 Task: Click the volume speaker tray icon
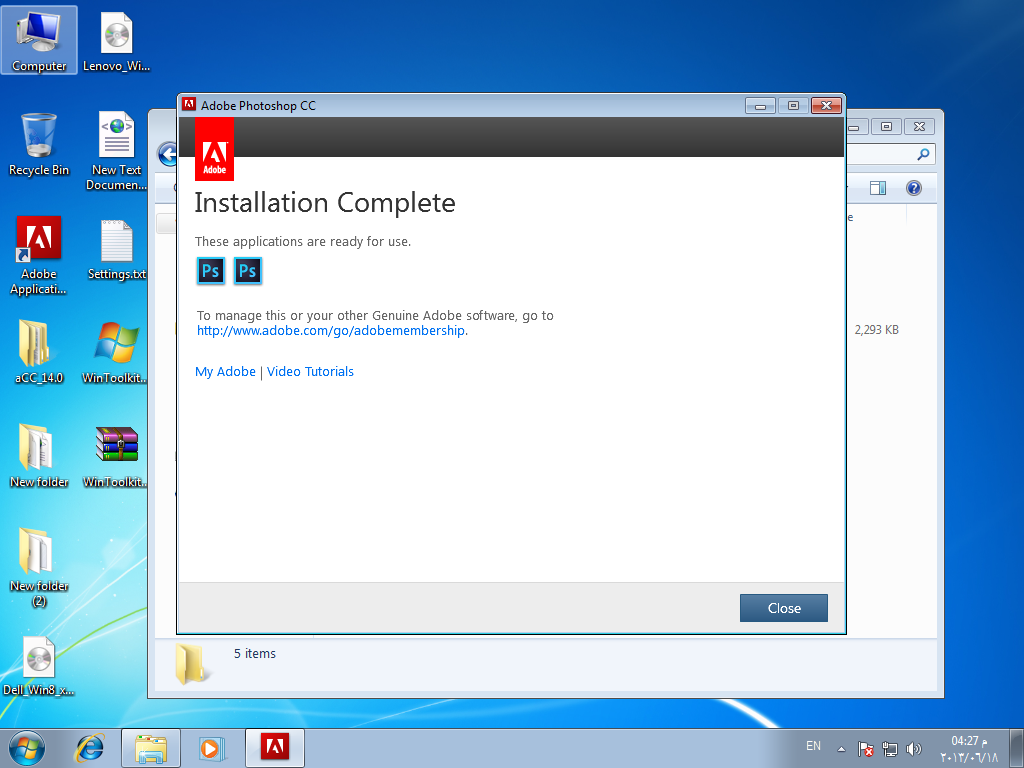pyautogui.click(x=914, y=749)
